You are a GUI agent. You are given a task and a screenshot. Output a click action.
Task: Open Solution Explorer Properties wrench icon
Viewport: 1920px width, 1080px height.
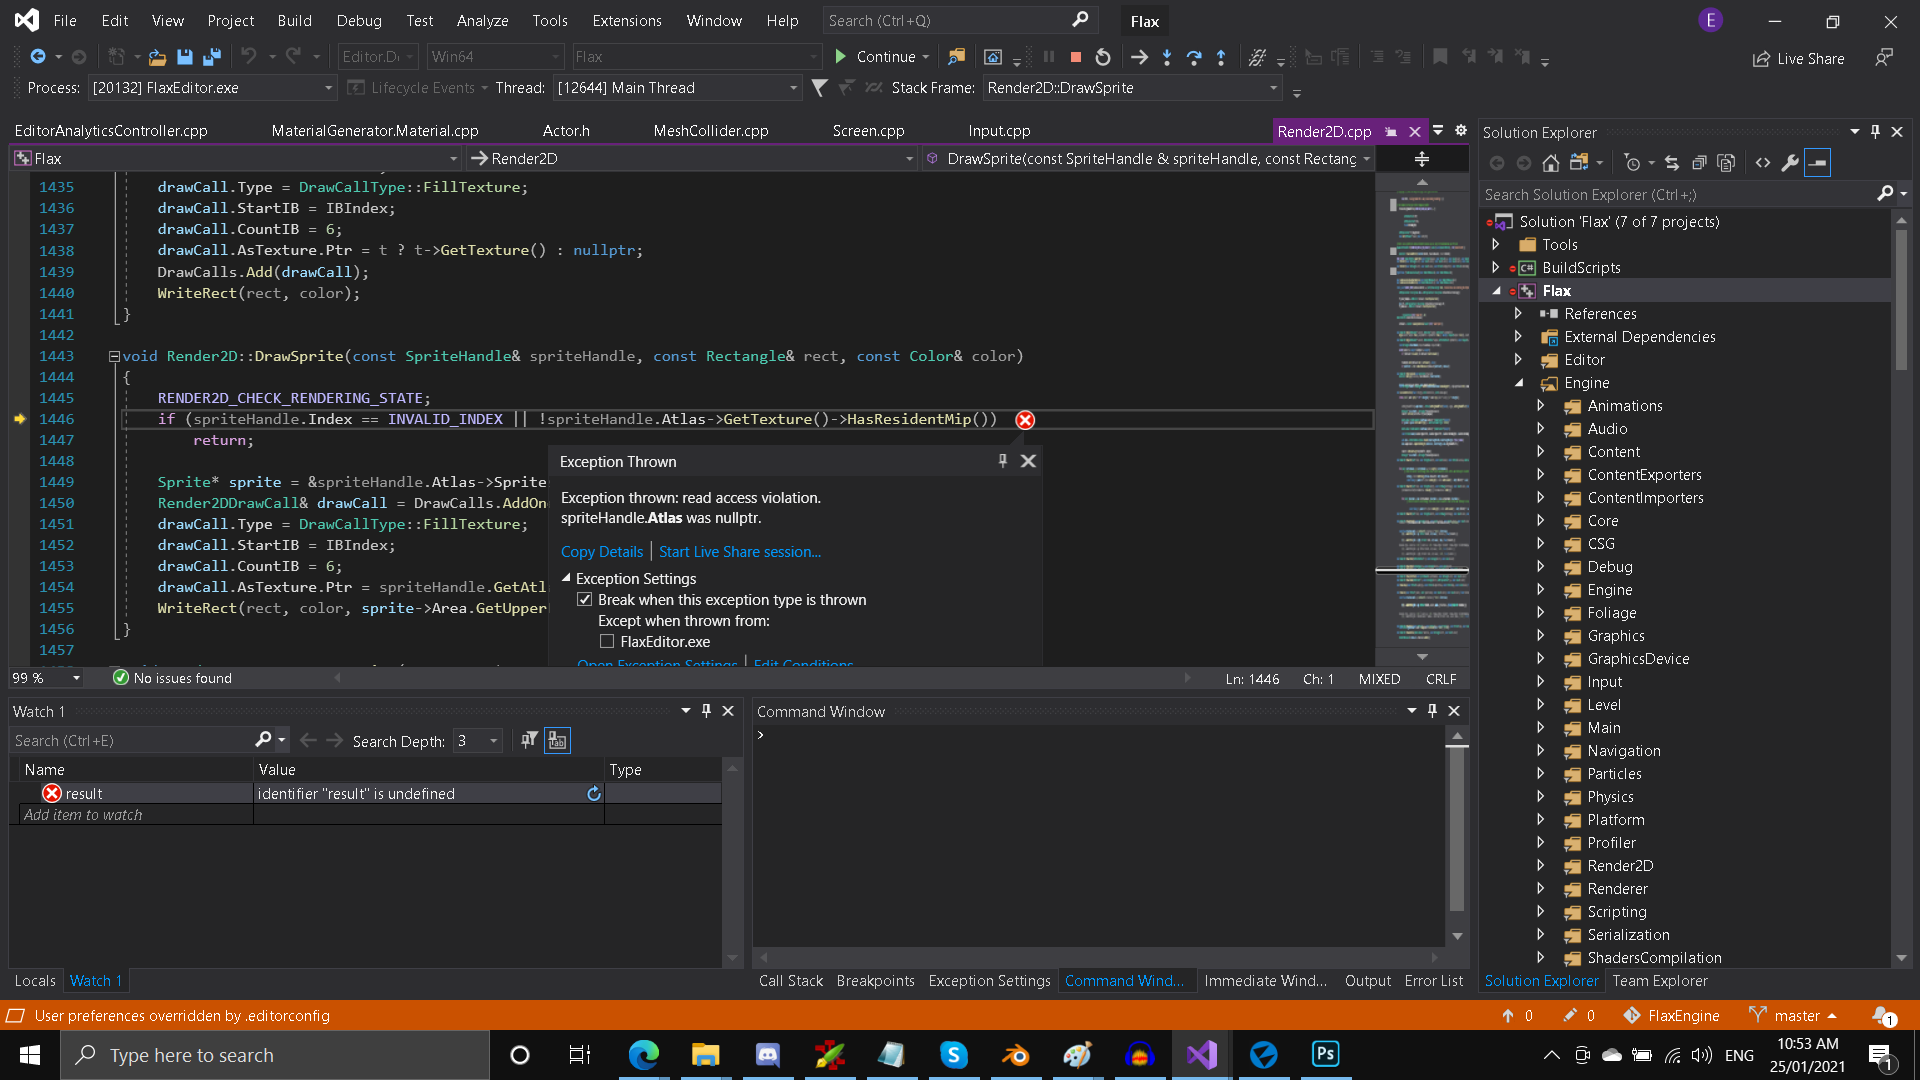point(1791,163)
